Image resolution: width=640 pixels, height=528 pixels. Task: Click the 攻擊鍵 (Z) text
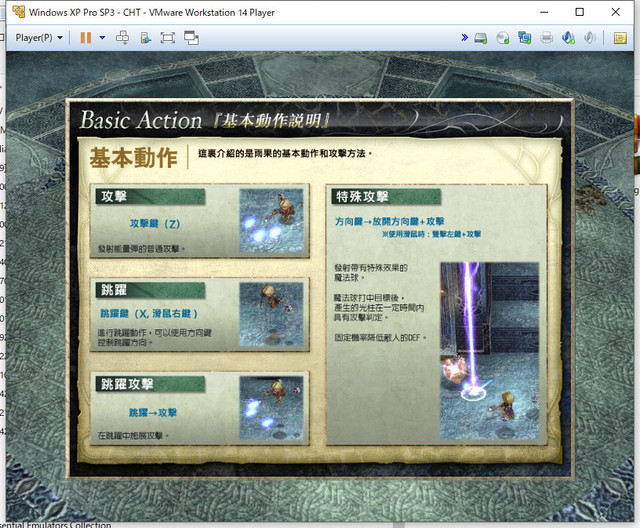click(x=155, y=224)
